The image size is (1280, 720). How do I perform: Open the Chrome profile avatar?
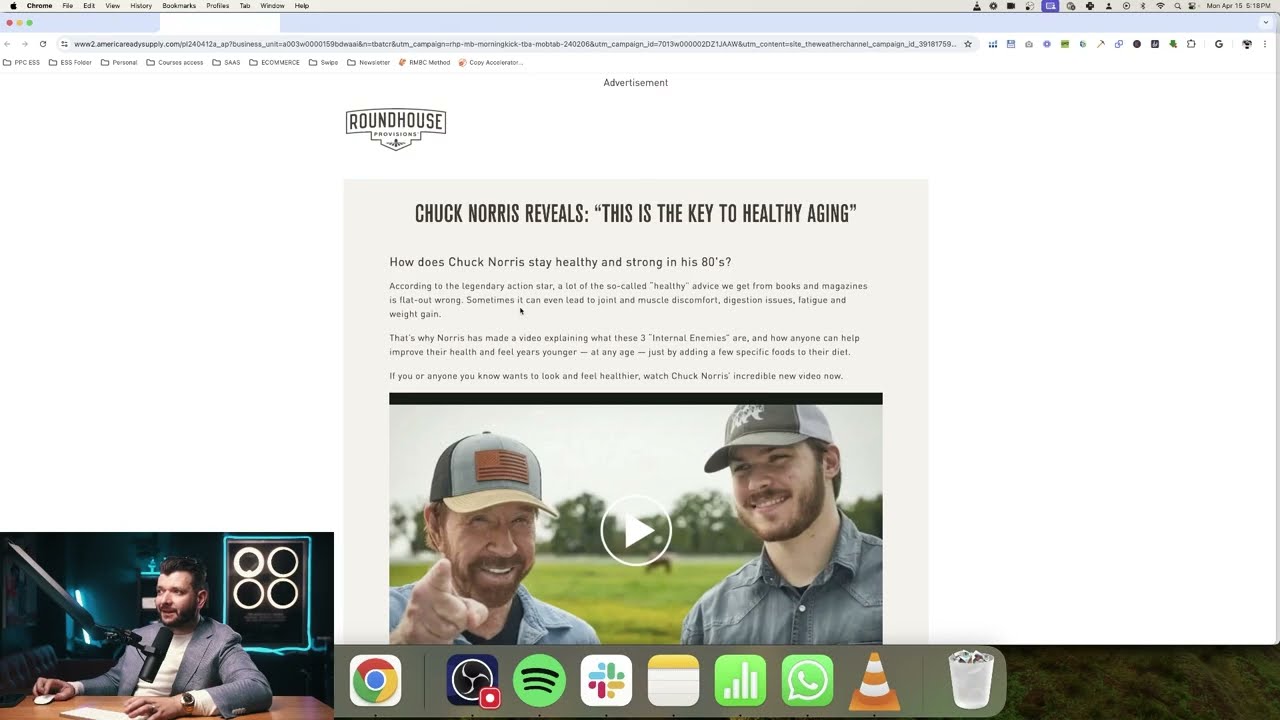tap(1247, 44)
